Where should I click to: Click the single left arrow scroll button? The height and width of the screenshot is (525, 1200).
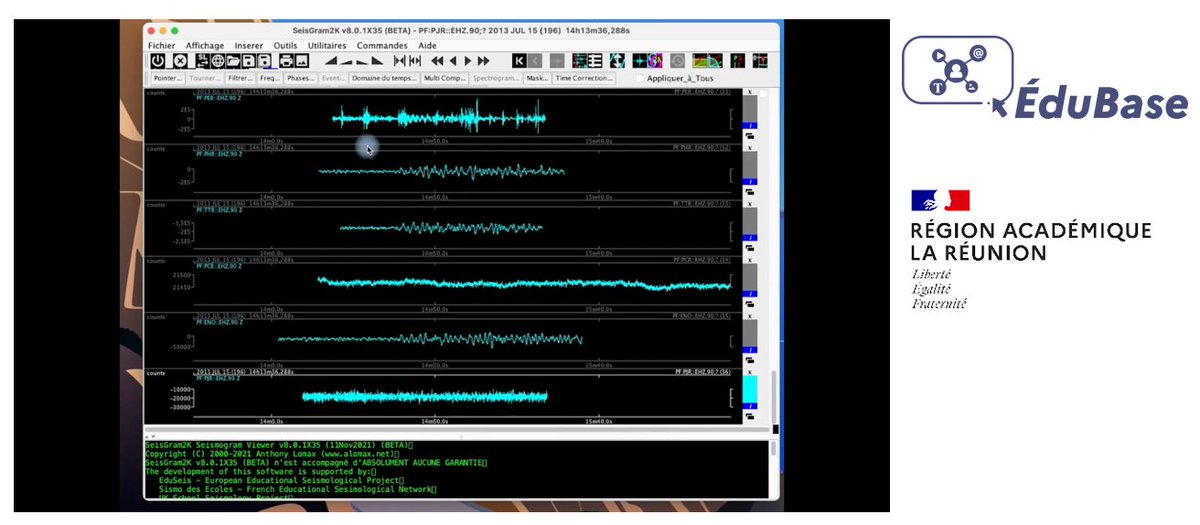[x=453, y=61]
